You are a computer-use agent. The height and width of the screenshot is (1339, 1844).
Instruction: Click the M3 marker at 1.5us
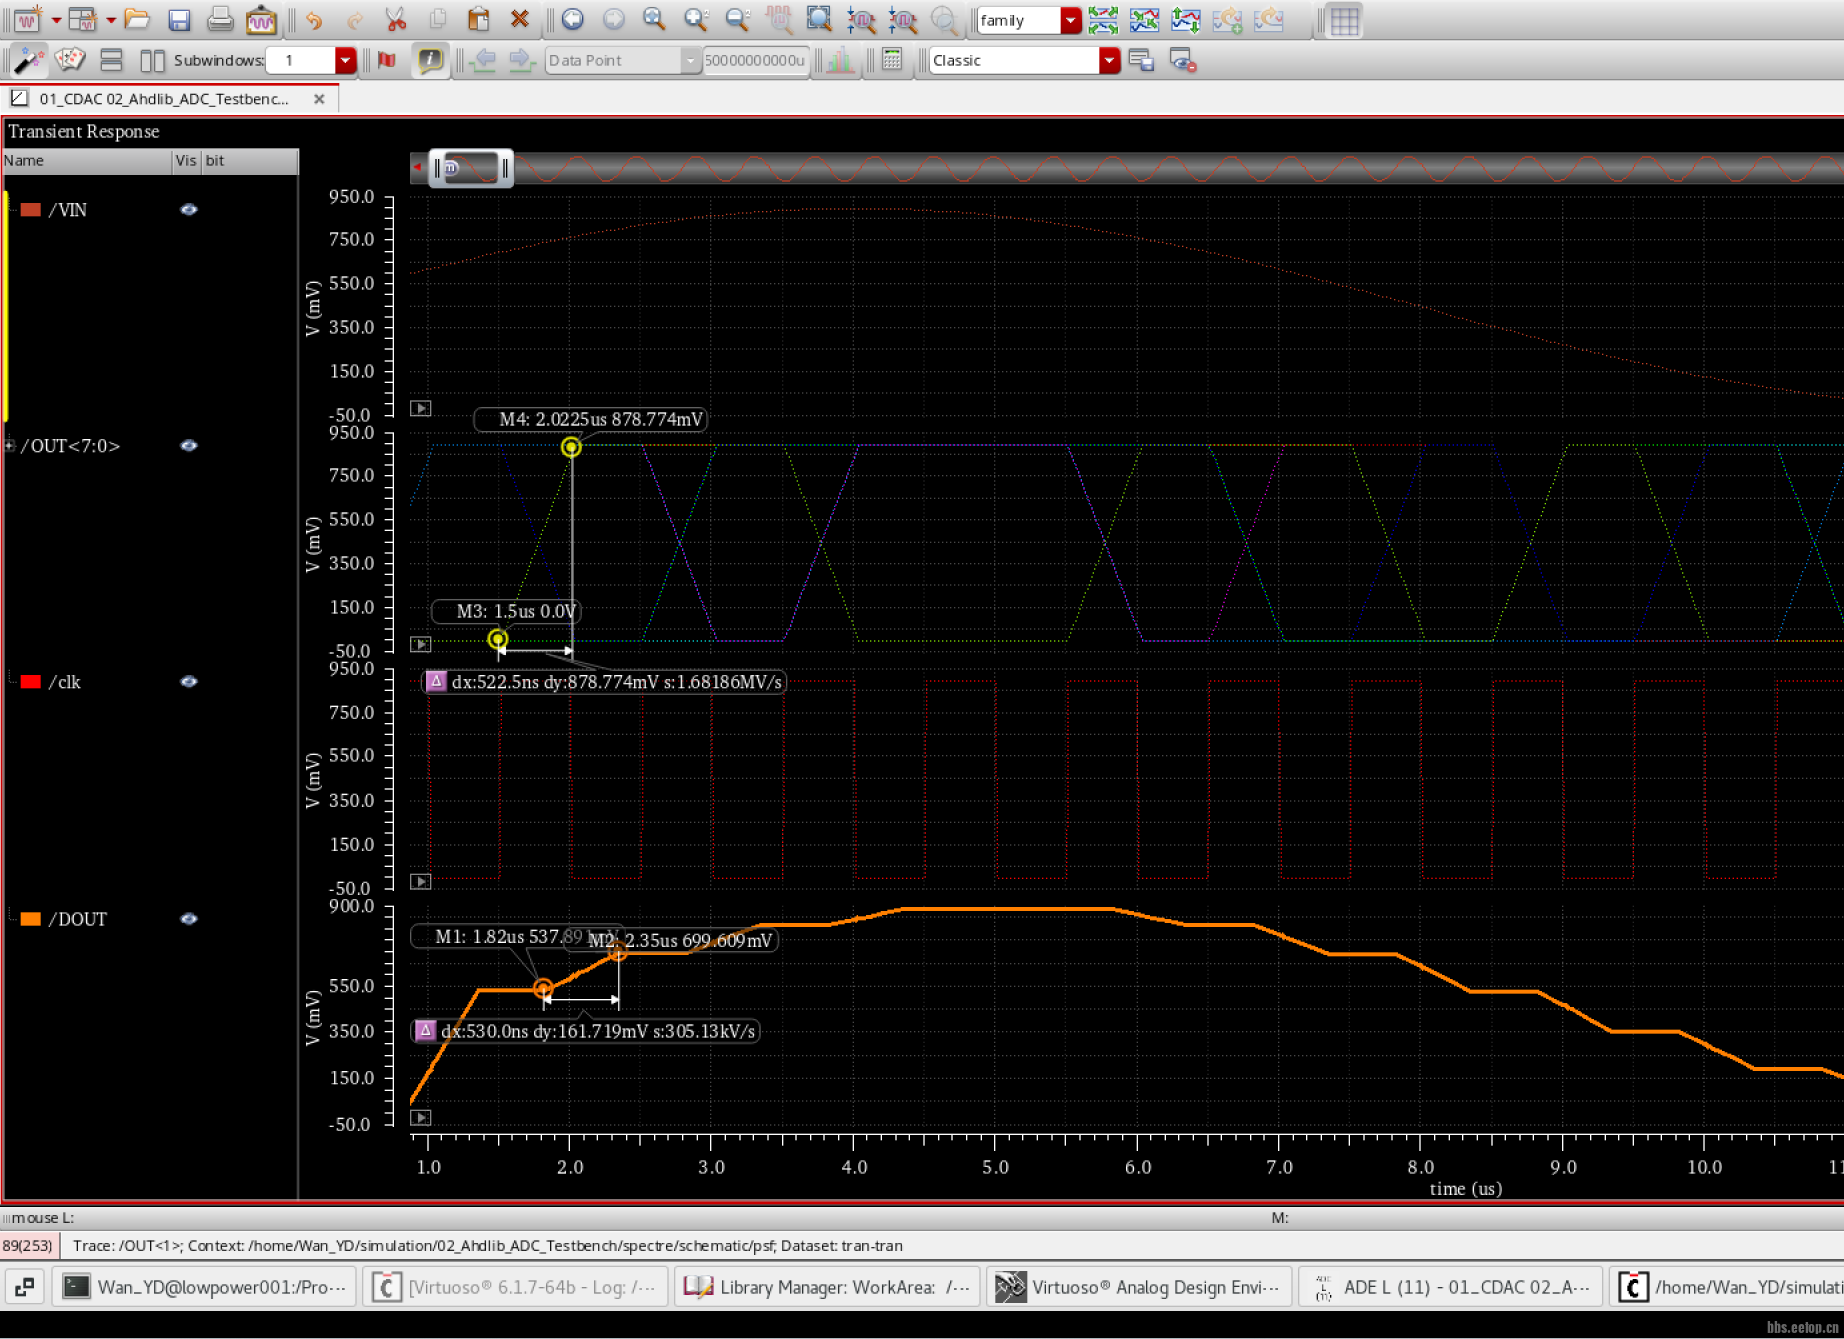click(497, 639)
